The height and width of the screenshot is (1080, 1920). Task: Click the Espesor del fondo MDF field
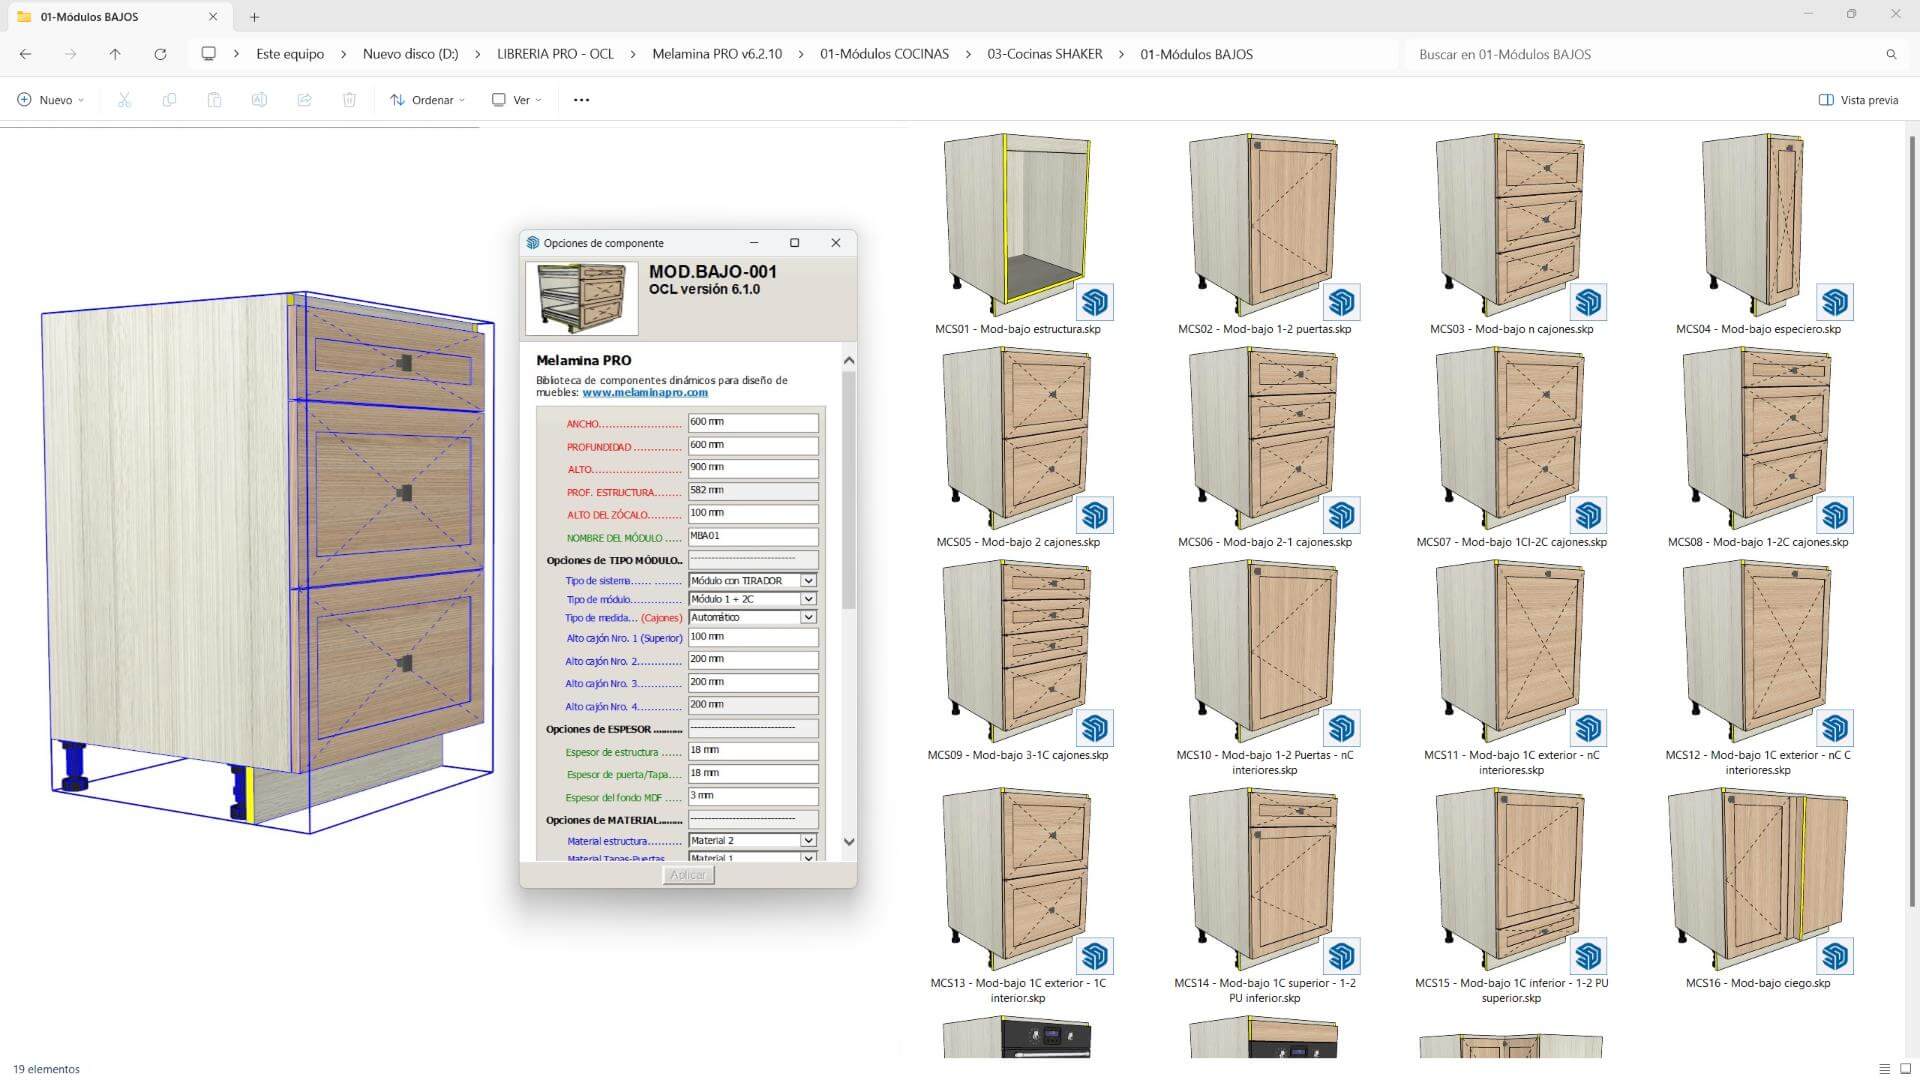click(753, 796)
